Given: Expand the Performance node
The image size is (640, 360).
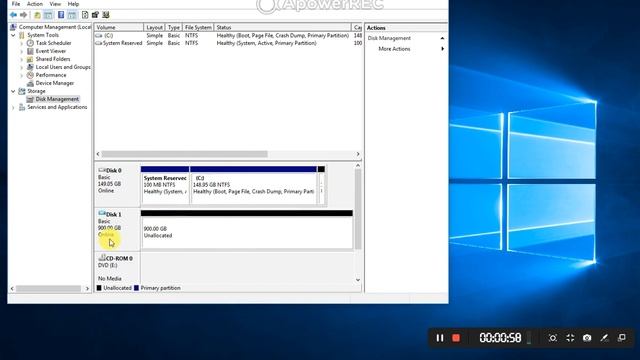Looking at the screenshot, I should (22, 76).
